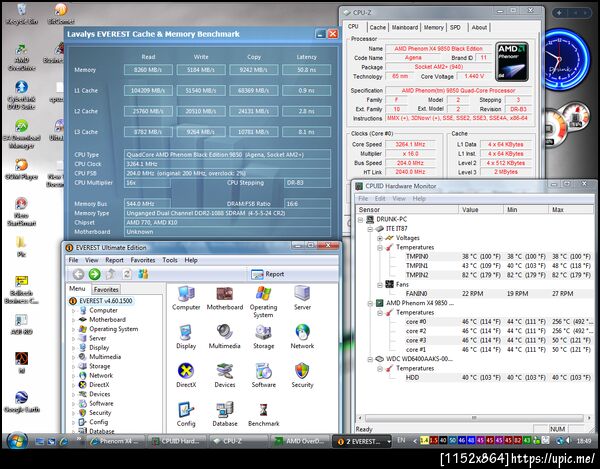The width and height of the screenshot is (600, 469).
Task: Open the Software icon in EVEREST panel
Action: tap(263, 375)
